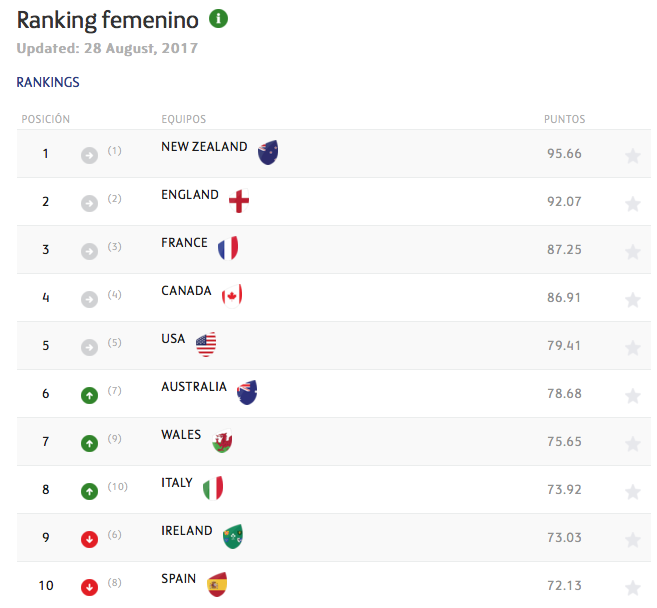Click the Ireland flag icon
Image resolution: width=657 pixels, height=608 pixels.
(x=233, y=536)
